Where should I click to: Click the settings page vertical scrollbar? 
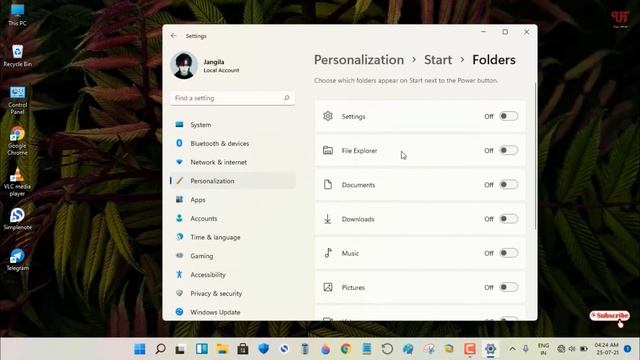pyautogui.click(x=535, y=156)
